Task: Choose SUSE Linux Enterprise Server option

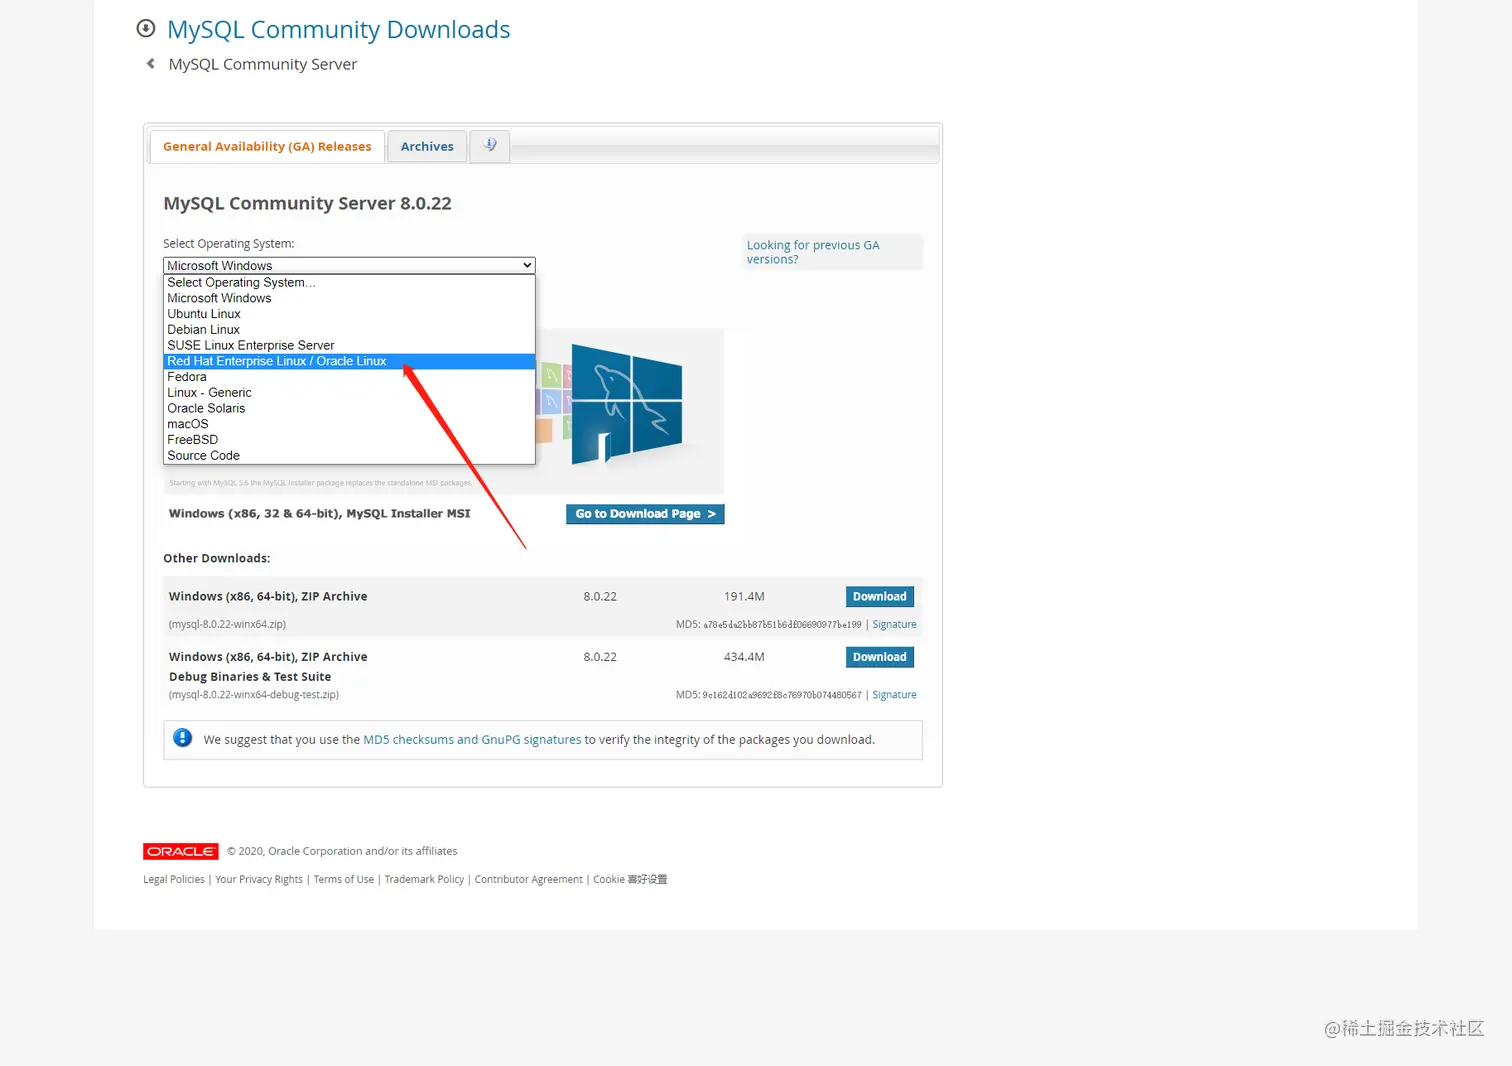Action: coord(349,345)
